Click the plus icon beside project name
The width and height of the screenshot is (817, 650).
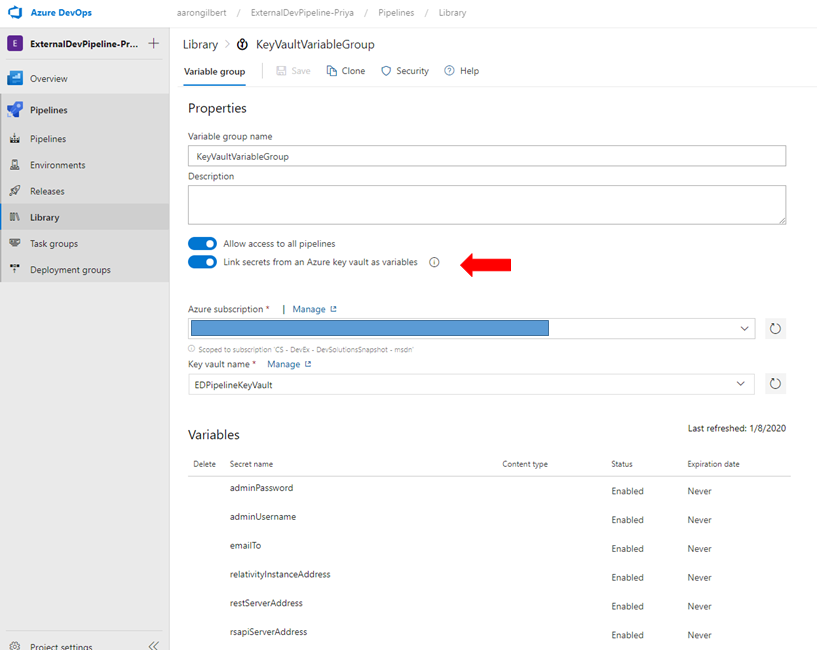[x=153, y=43]
